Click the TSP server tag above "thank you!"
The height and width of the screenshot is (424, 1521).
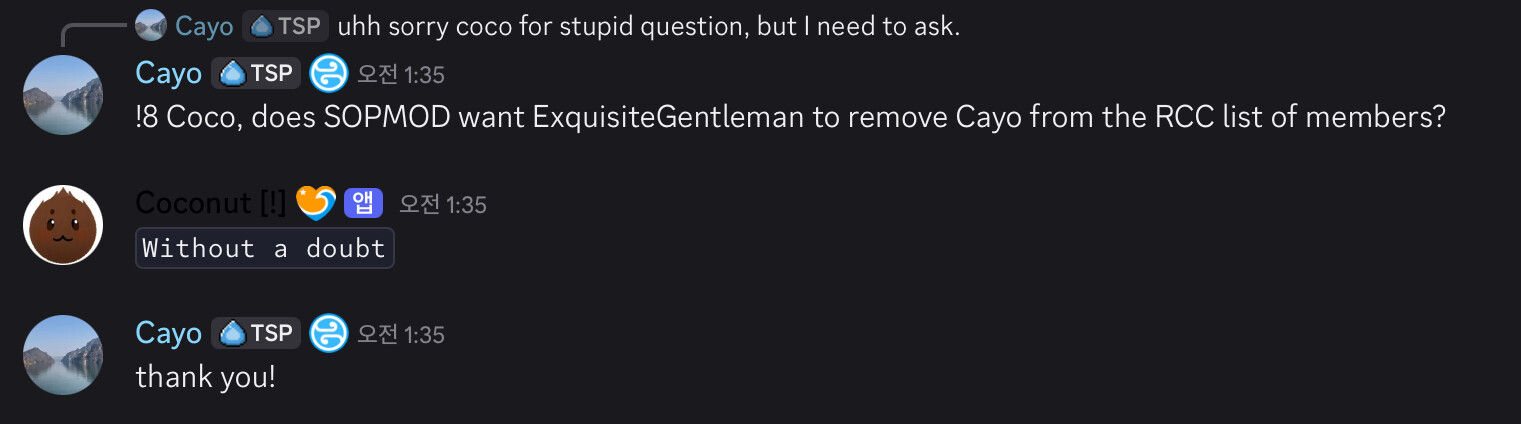coord(256,333)
